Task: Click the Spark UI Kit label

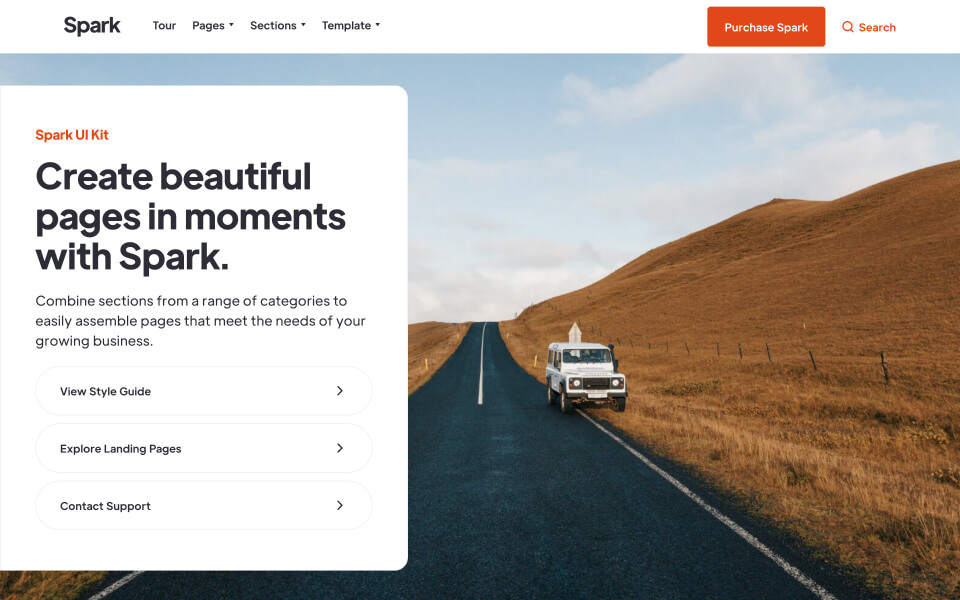Action: pos(72,135)
